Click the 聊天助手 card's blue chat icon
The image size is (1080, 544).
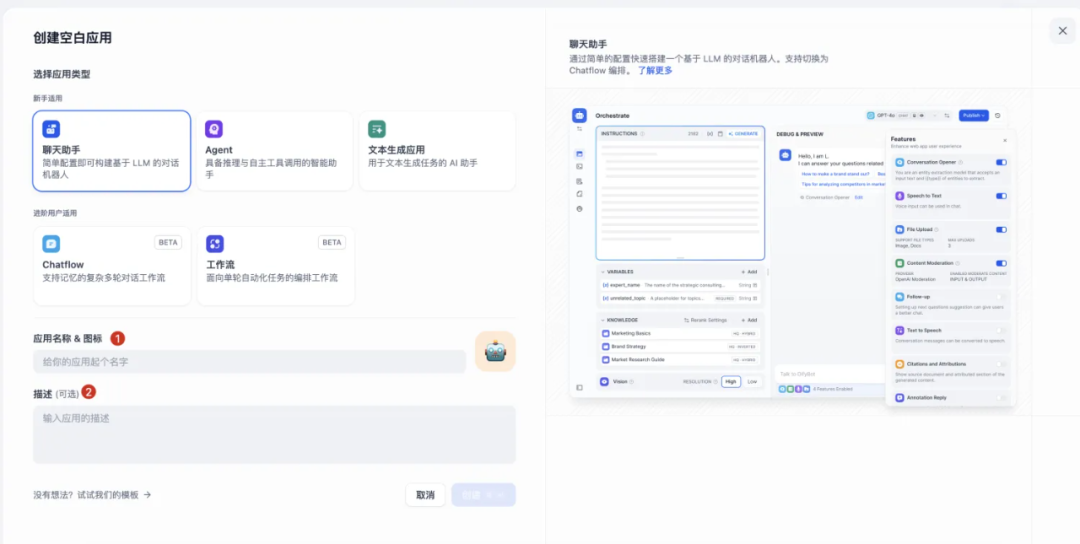(51, 129)
